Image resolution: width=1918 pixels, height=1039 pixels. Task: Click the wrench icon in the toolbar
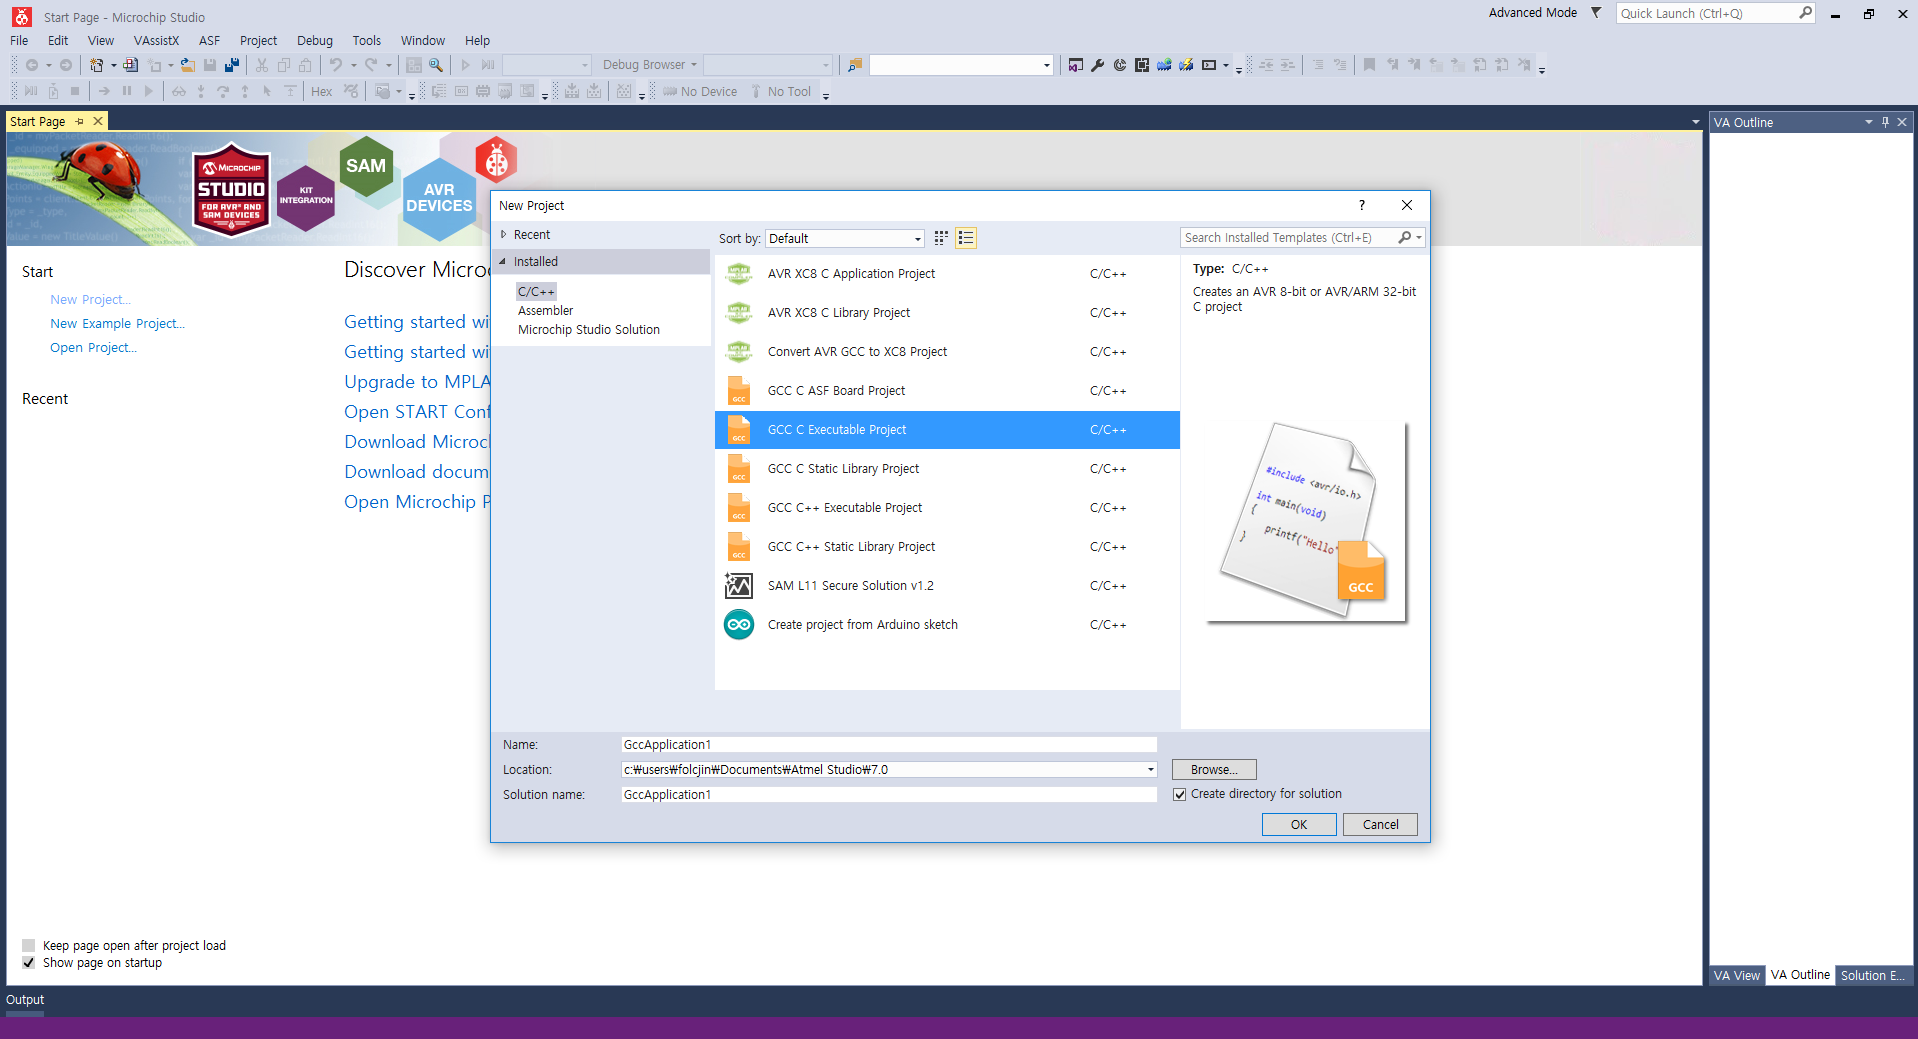(x=1097, y=65)
